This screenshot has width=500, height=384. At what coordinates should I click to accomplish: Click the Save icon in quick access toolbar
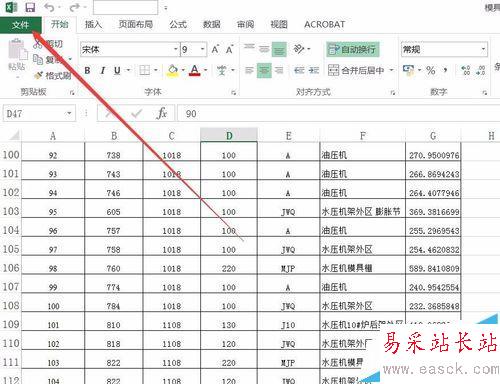click(30, 7)
